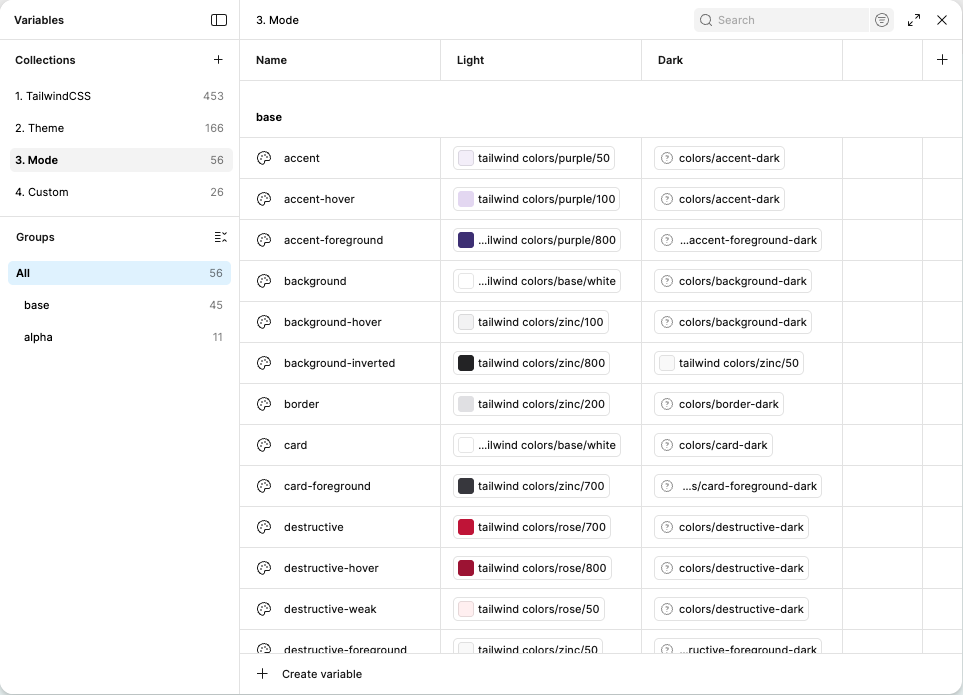The image size is (963, 695).
Task: Select the variable type icon next to accent
Action: click(264, 158)
